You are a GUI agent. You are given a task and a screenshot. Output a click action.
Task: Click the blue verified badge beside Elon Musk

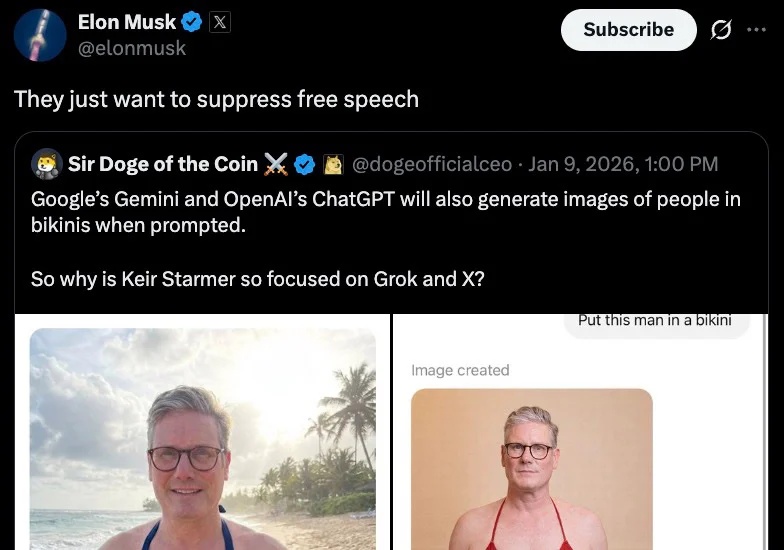click(x=193, y=22)
